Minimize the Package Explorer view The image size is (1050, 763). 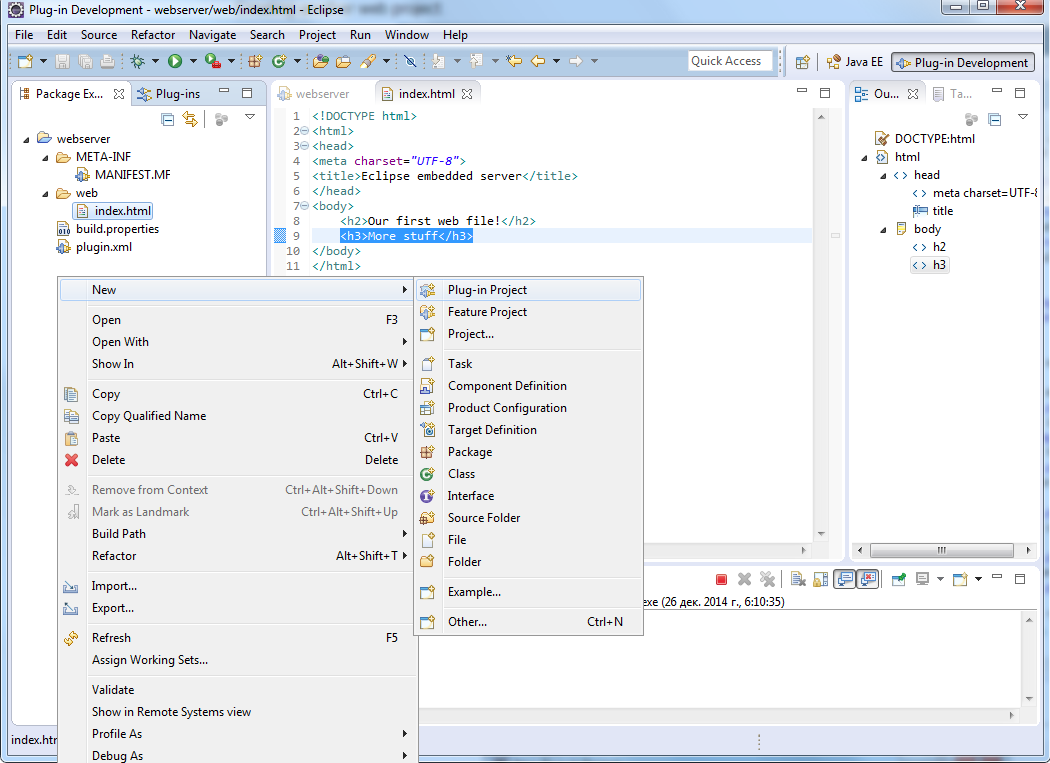click(224, 92)
